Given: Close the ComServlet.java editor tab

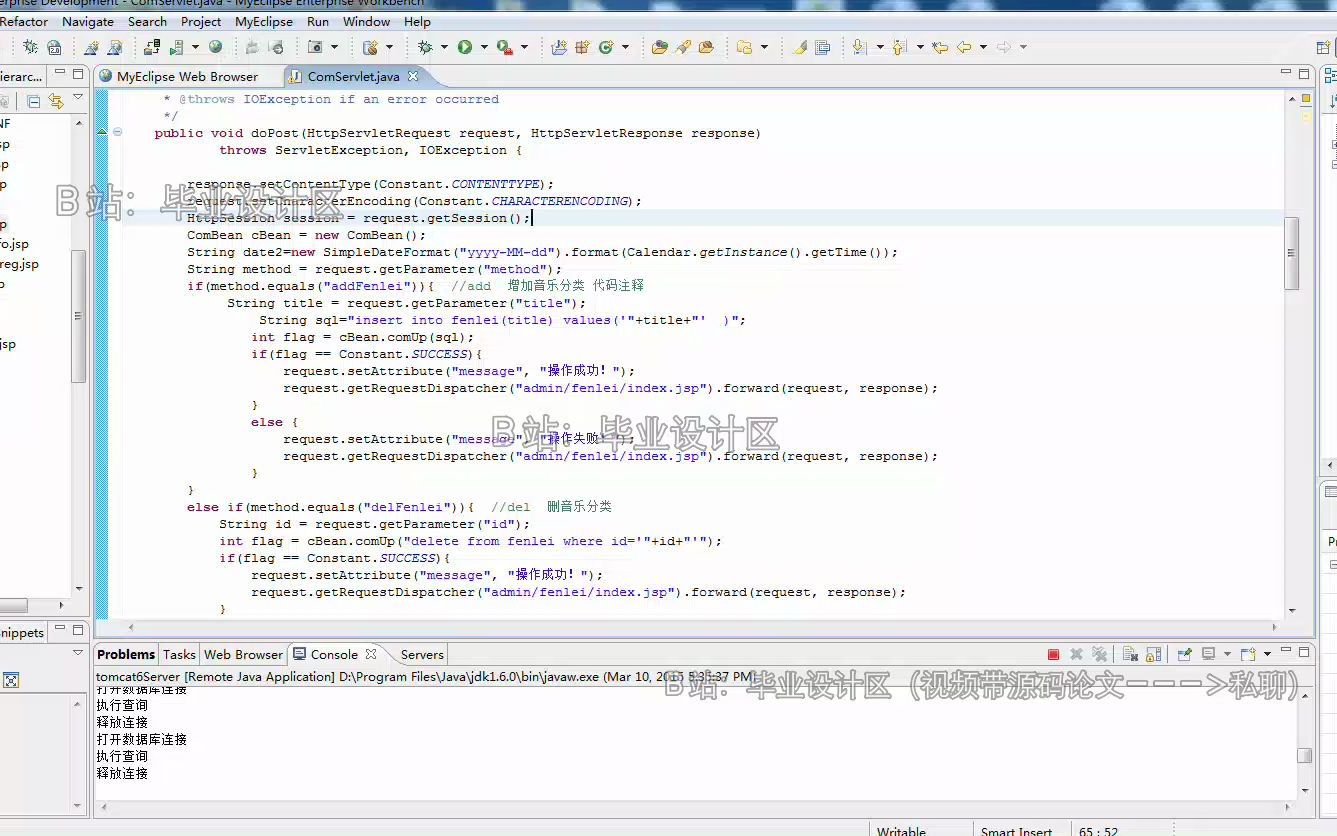Looking at the screenshot, I should 413,76.
